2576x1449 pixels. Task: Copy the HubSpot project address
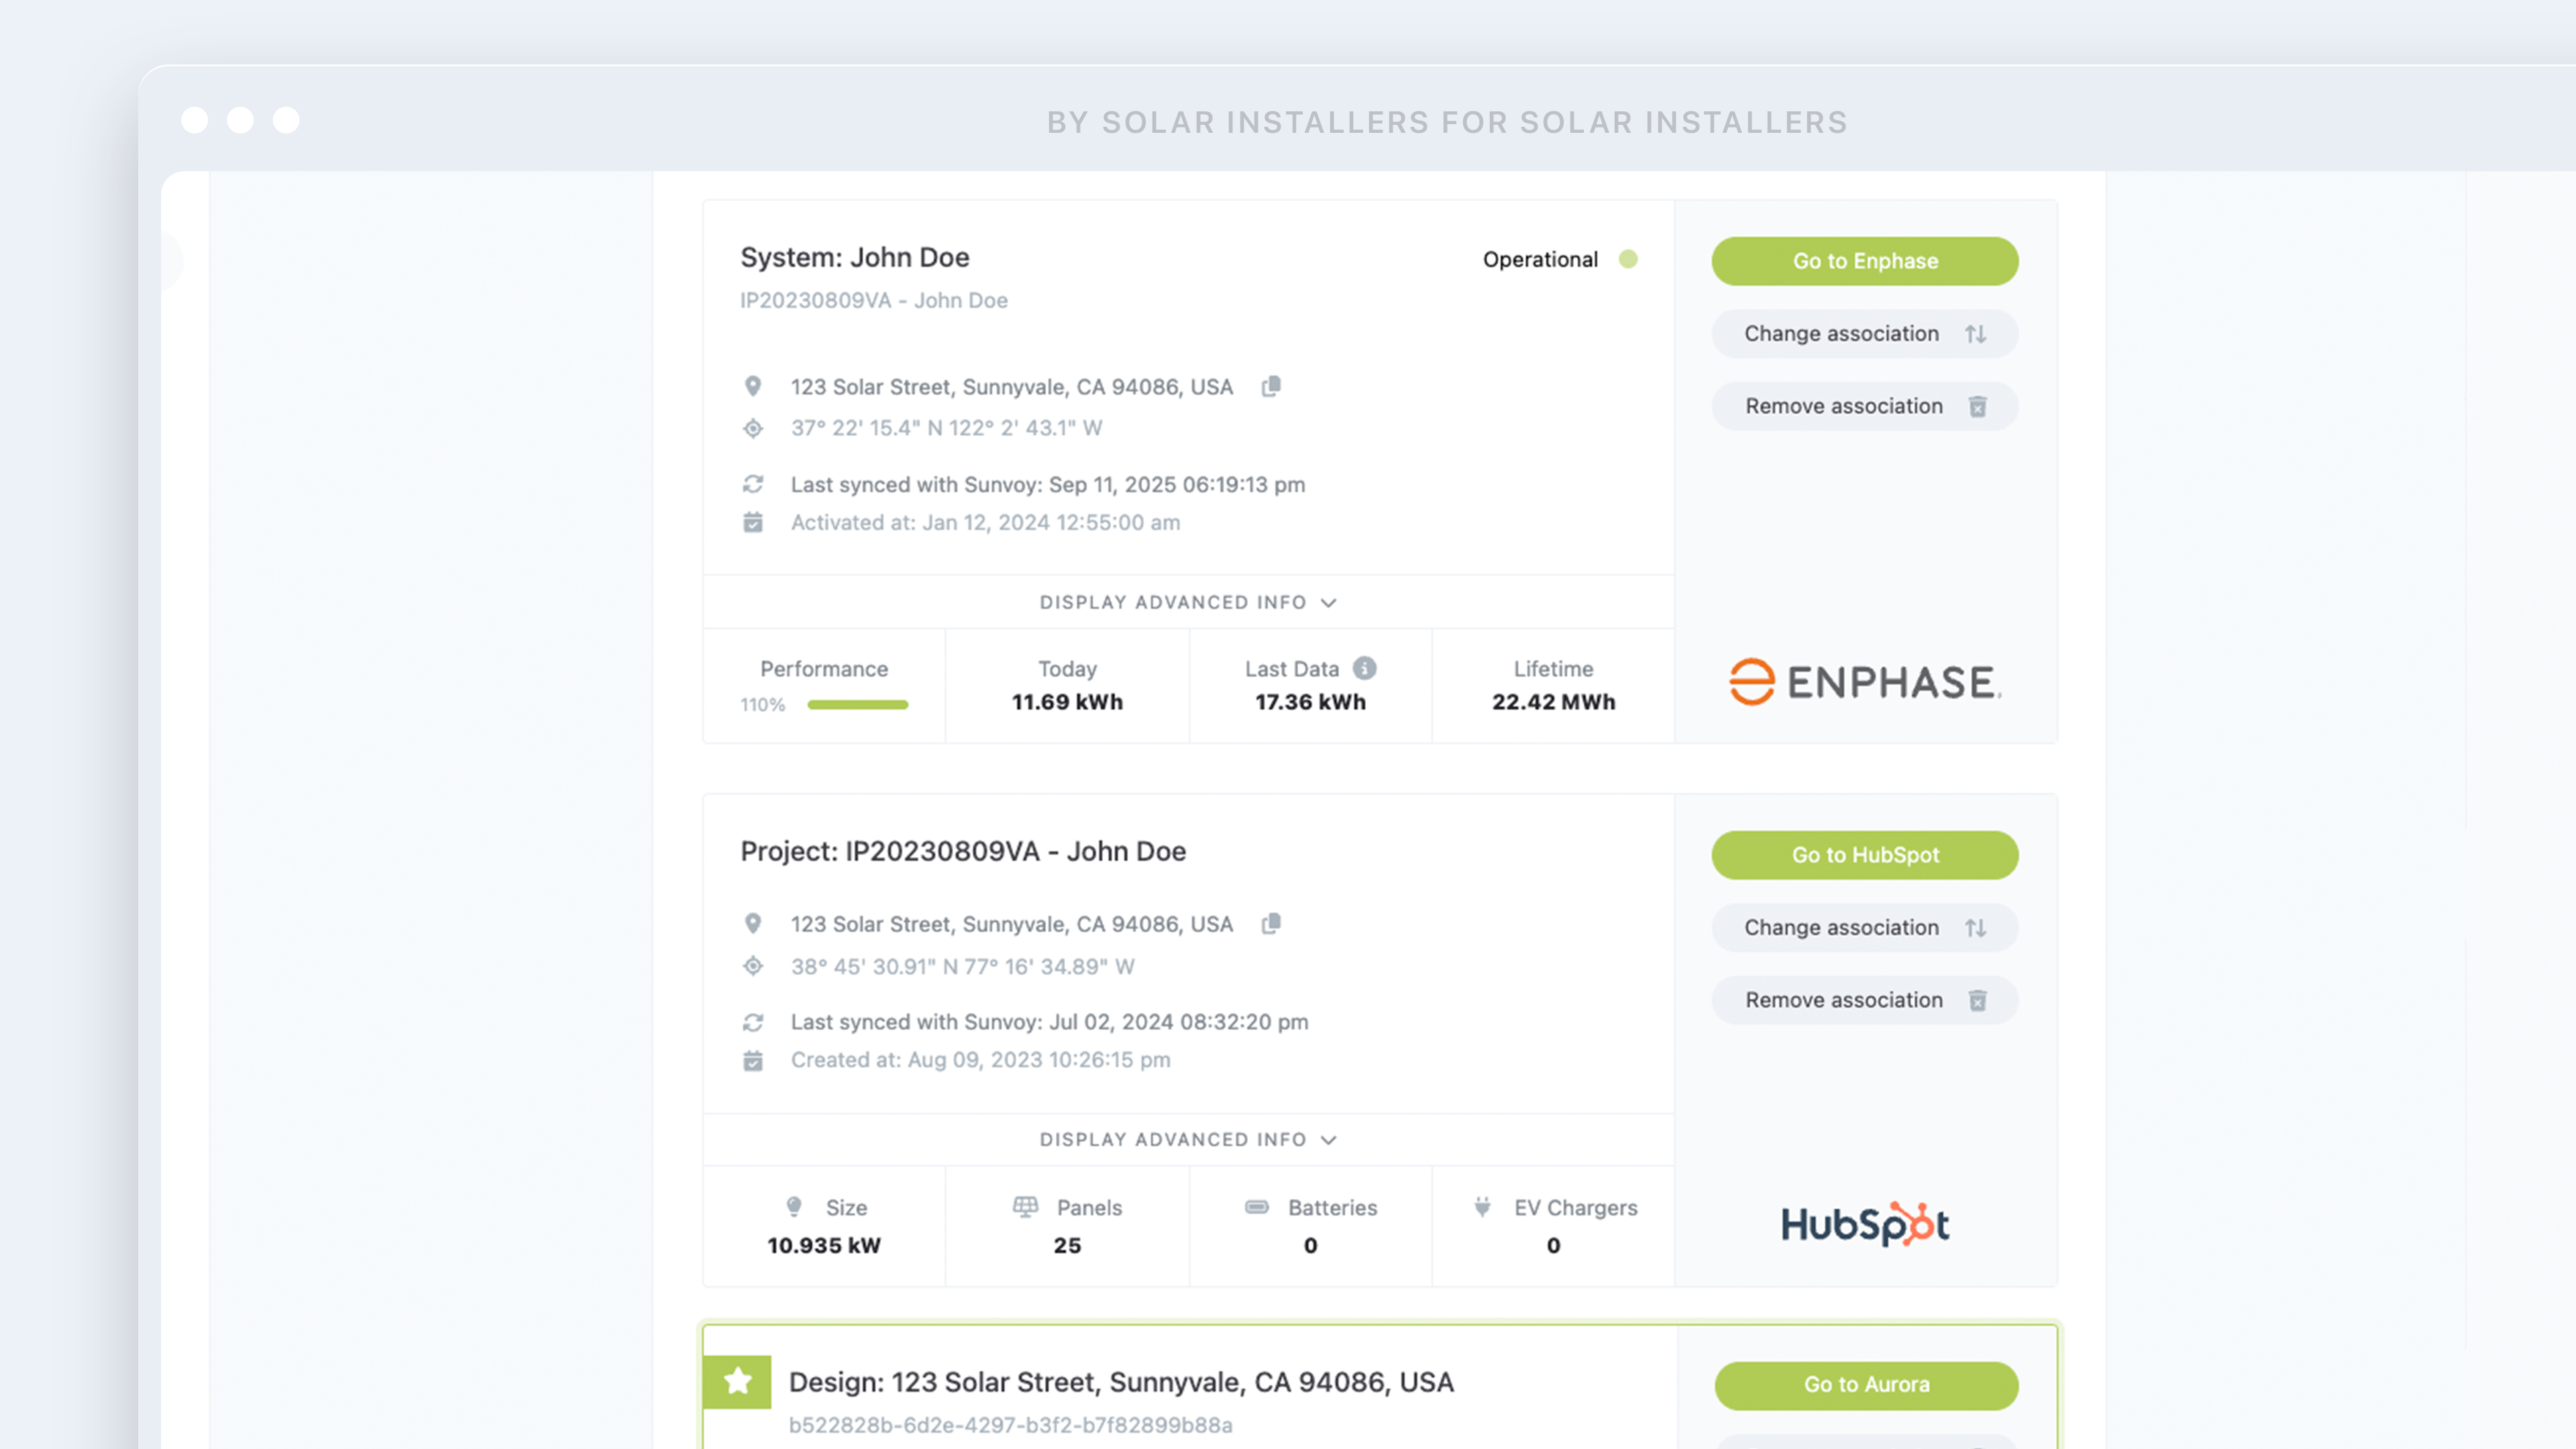[x=1271, y=924]
